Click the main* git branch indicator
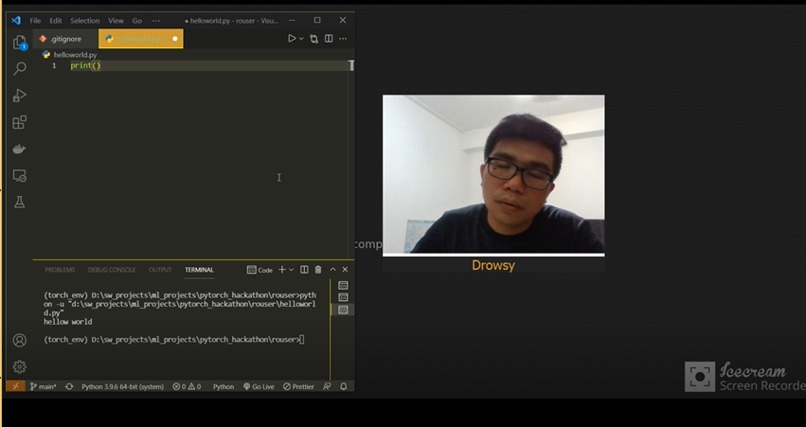 (43, 386)
